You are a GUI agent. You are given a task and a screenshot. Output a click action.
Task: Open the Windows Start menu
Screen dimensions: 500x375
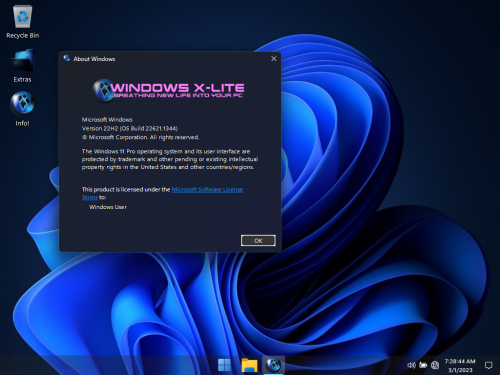tap(224, 365)
